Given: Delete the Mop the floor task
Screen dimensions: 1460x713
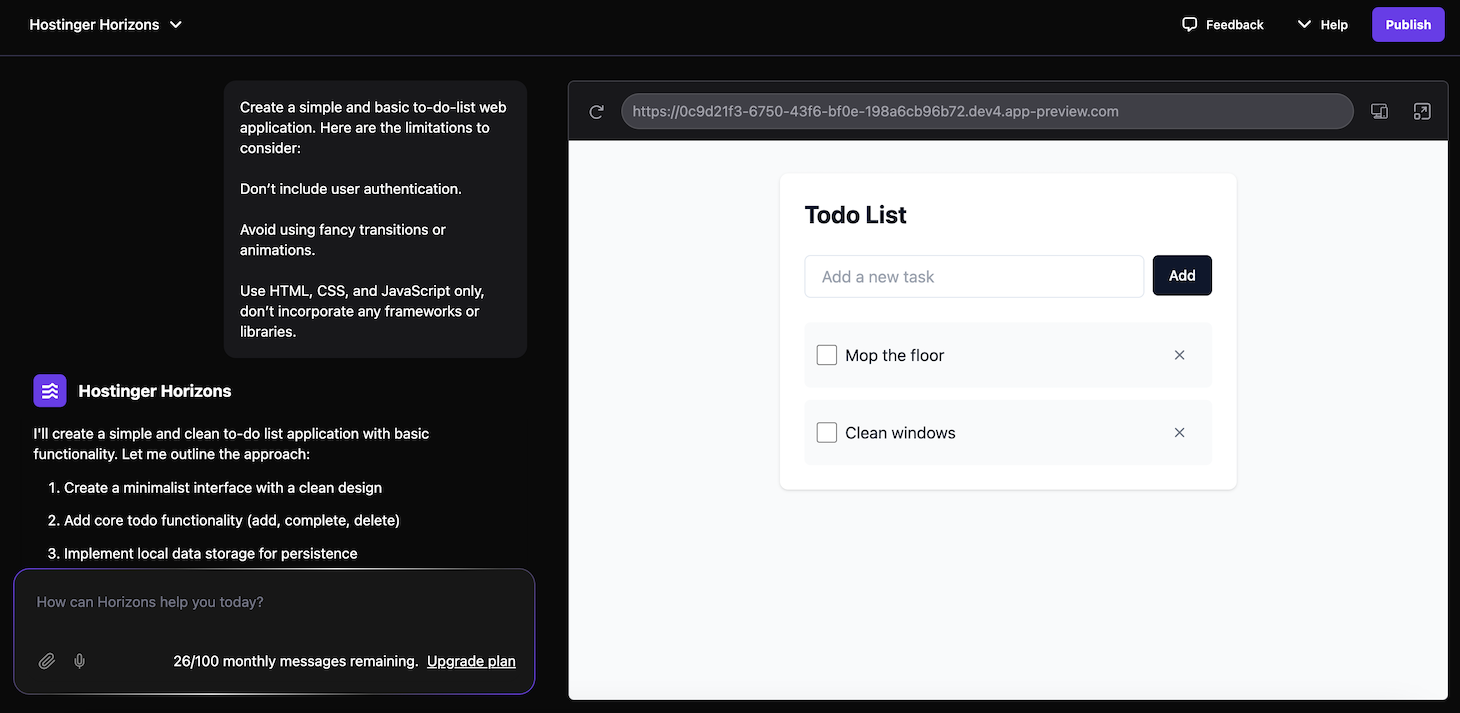Looking at the screenshot, I should [1179, 355].
